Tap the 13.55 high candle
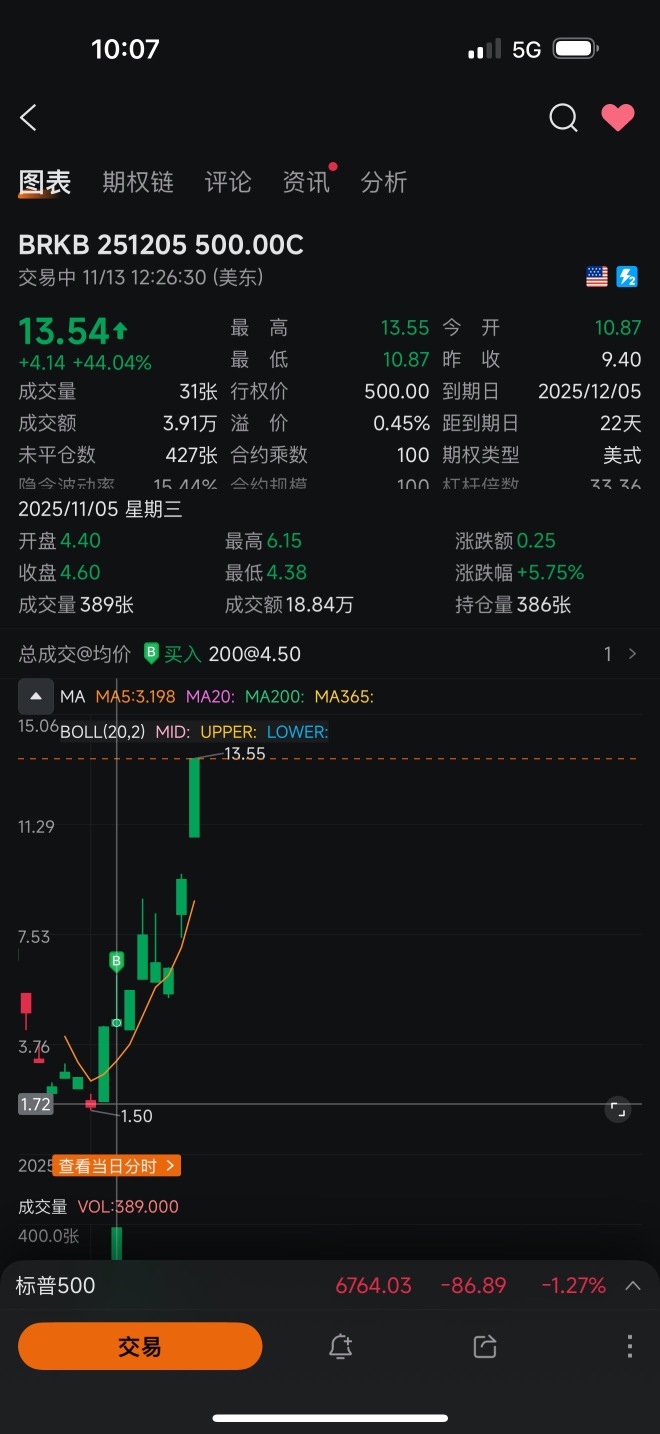660x1434 pixels. pyautogui.click(x=195, y=797)
